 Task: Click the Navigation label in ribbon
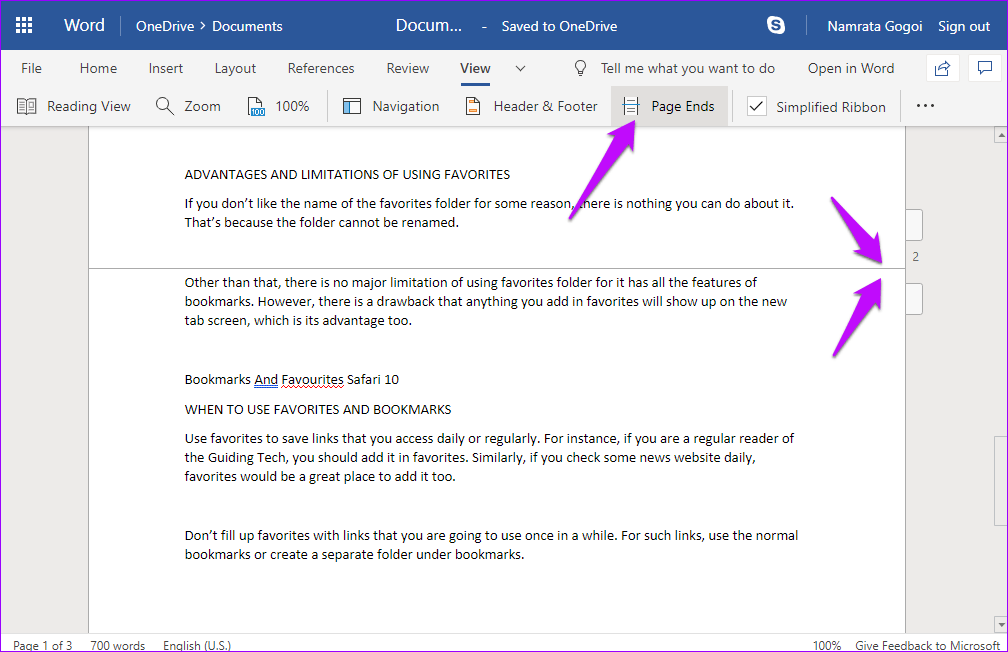(x=406, y=106)
